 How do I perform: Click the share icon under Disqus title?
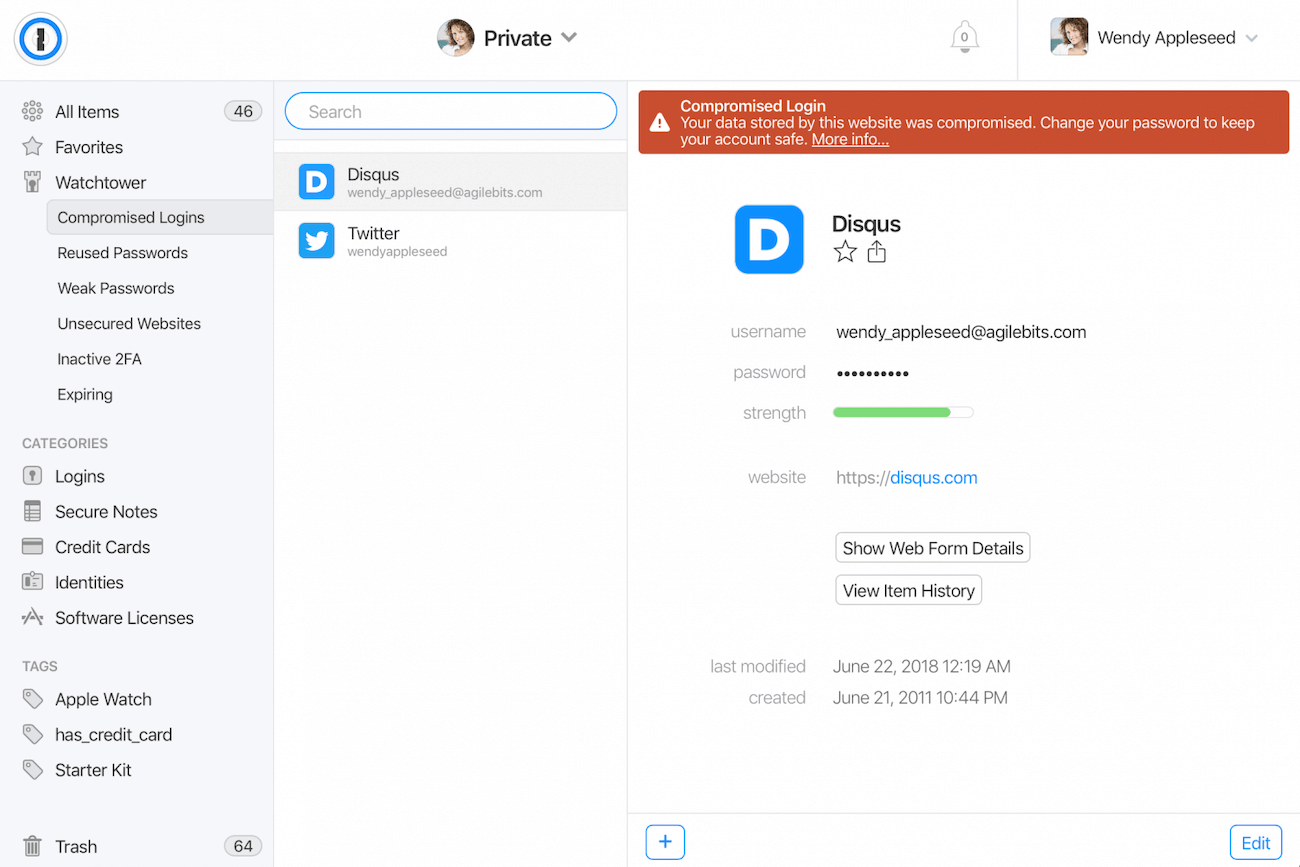tap(877, 252)
